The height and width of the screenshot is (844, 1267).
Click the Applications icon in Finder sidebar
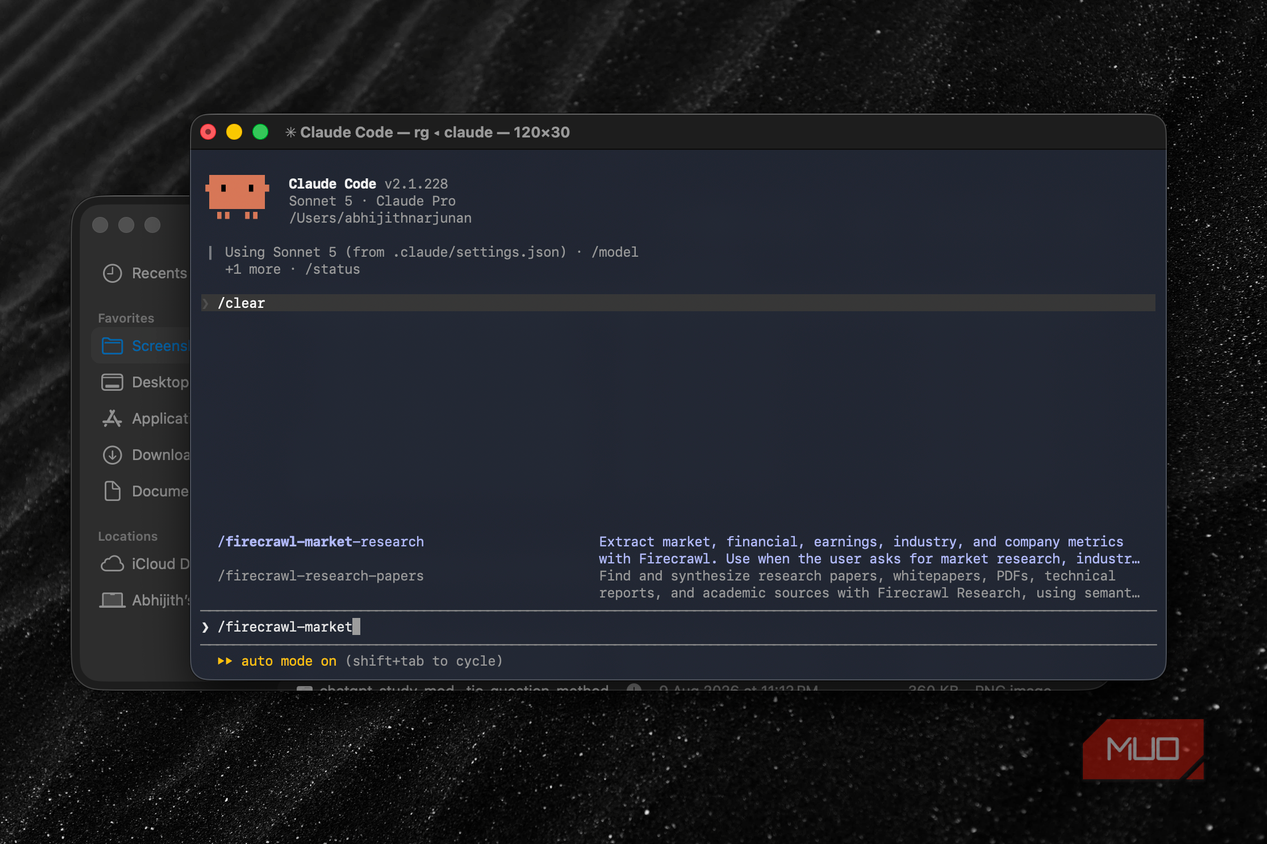point(113,418)
